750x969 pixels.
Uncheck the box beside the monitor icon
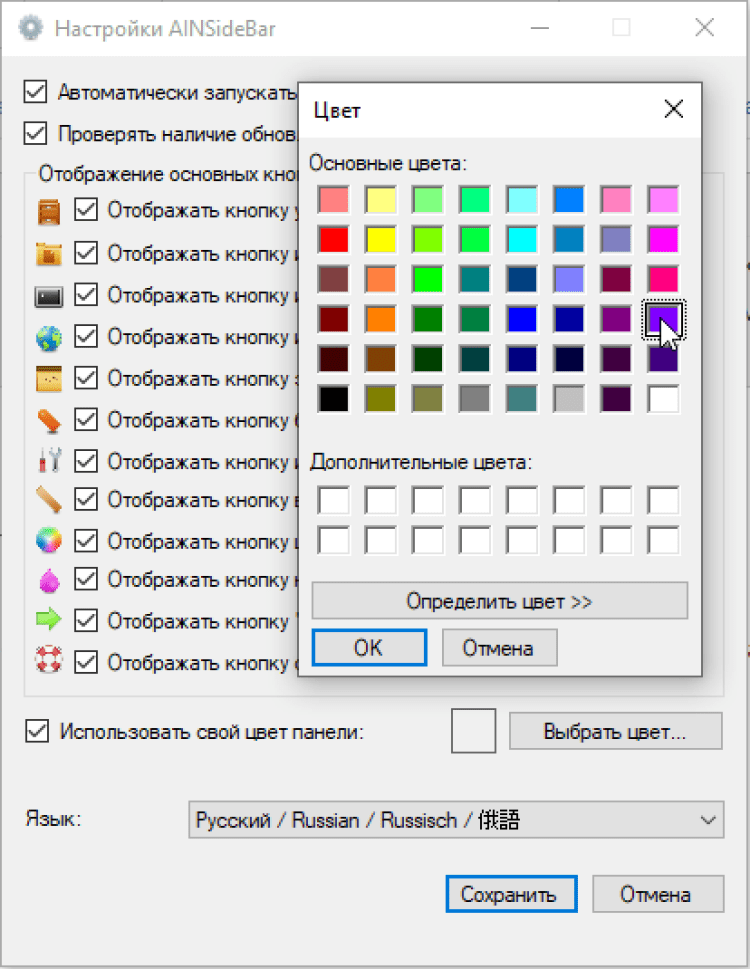(86, 295)
